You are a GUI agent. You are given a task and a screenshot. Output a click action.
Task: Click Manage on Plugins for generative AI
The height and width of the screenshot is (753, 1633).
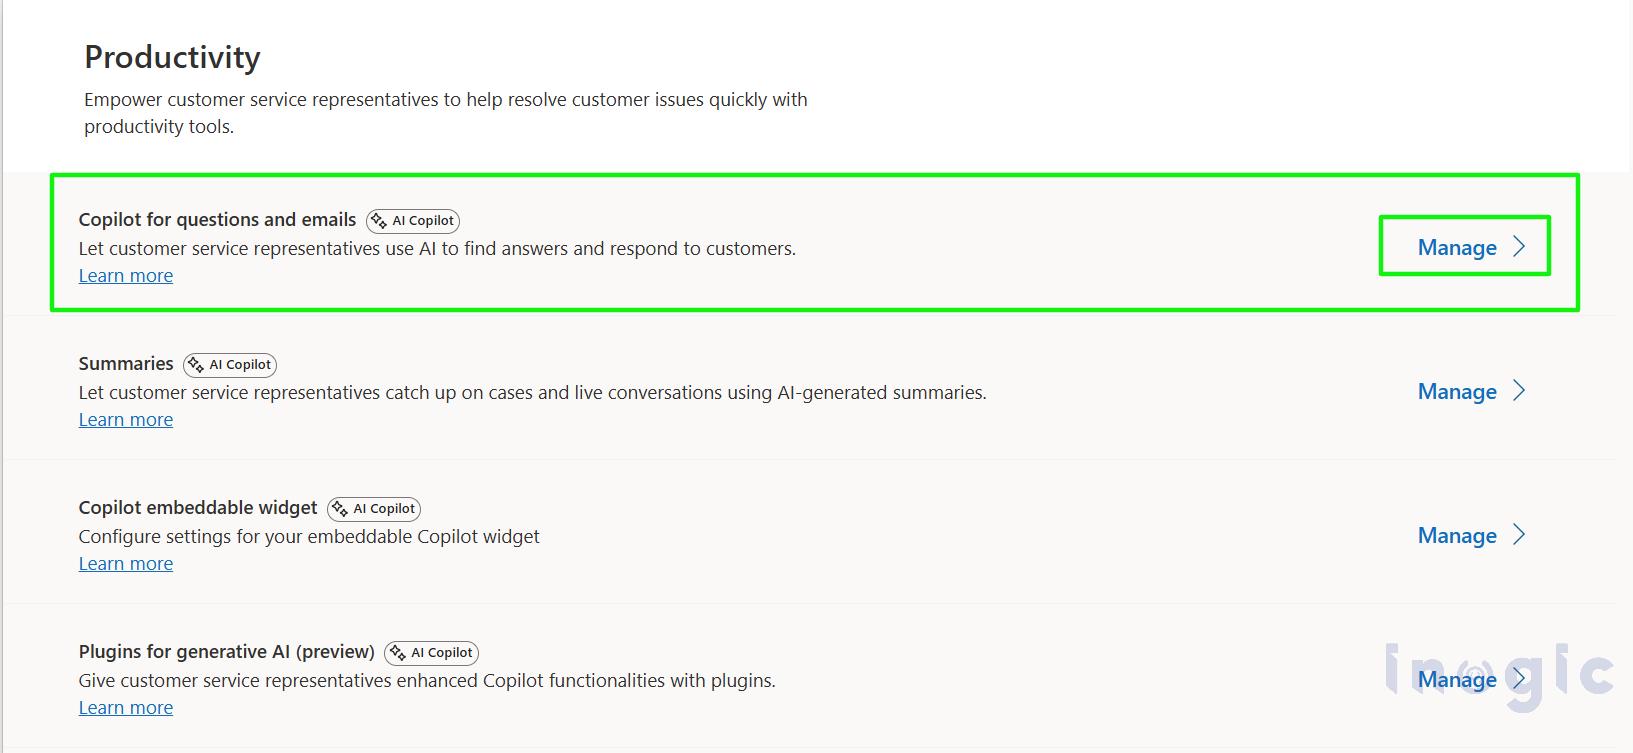[x=1456, y=679]
